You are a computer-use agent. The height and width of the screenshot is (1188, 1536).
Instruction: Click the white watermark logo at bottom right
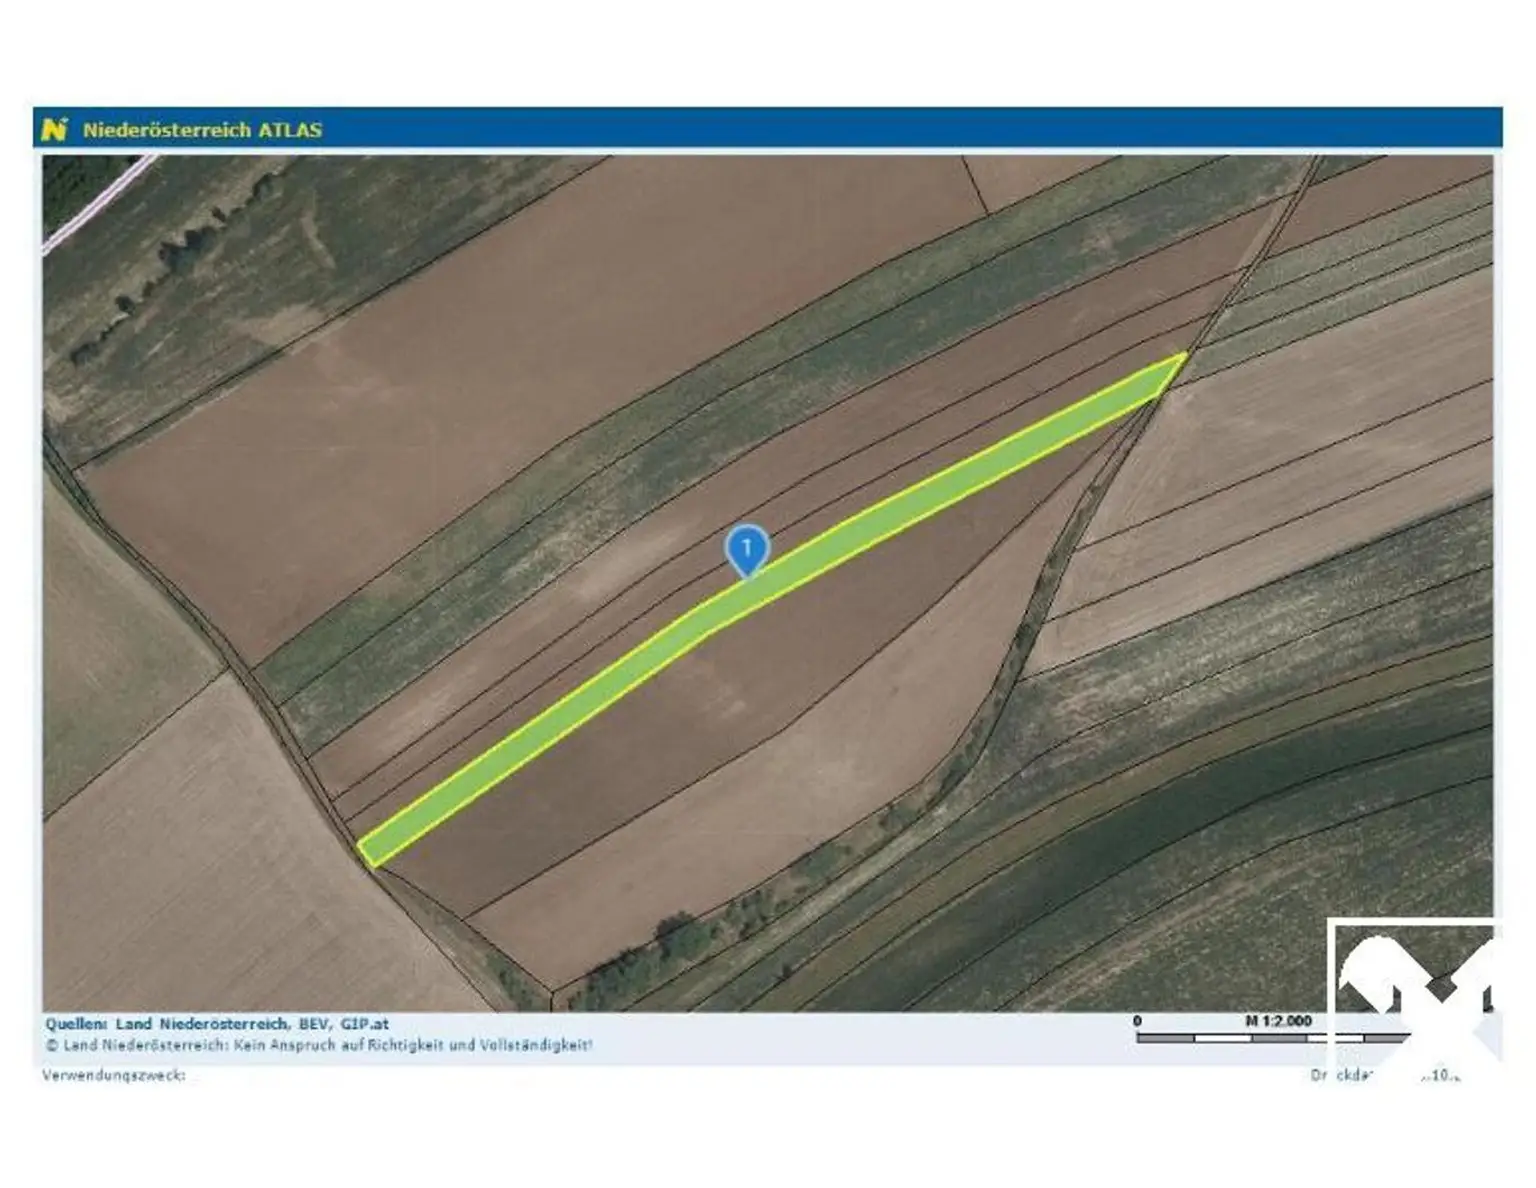point(1414,990)
